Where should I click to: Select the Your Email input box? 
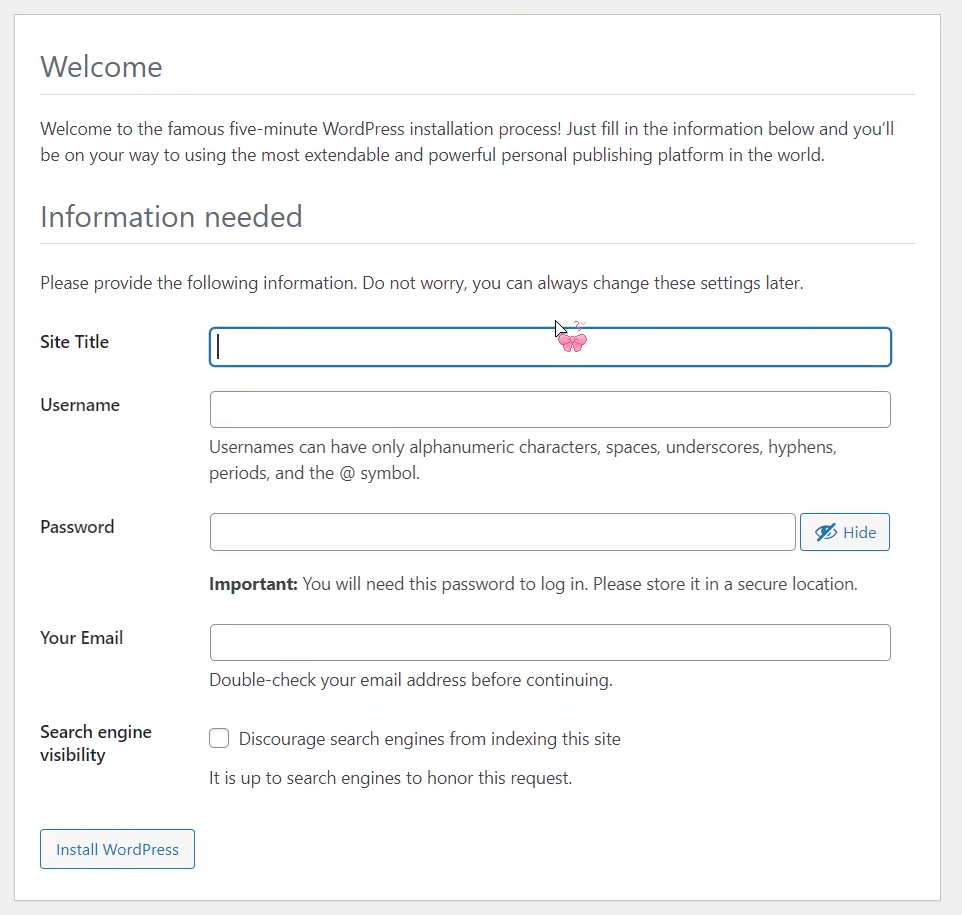point(549,643)
